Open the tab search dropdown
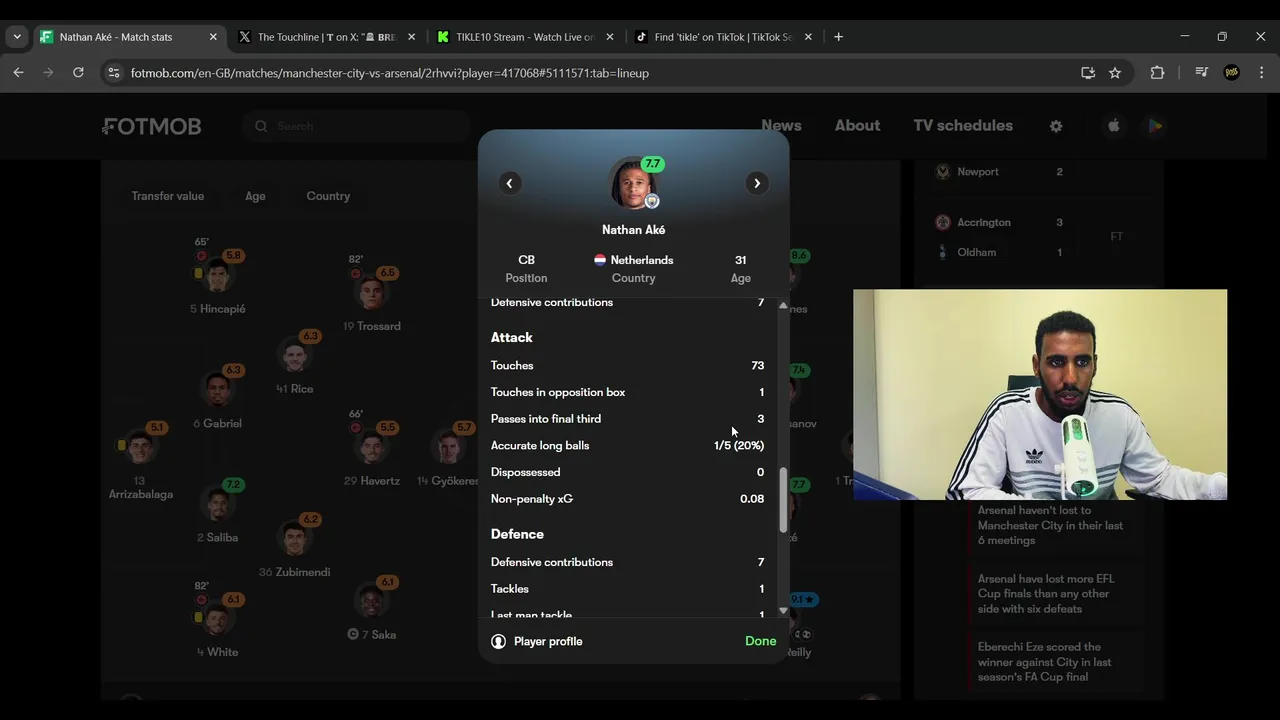Viewport: 1280px width, 720px height. [16, 37]
